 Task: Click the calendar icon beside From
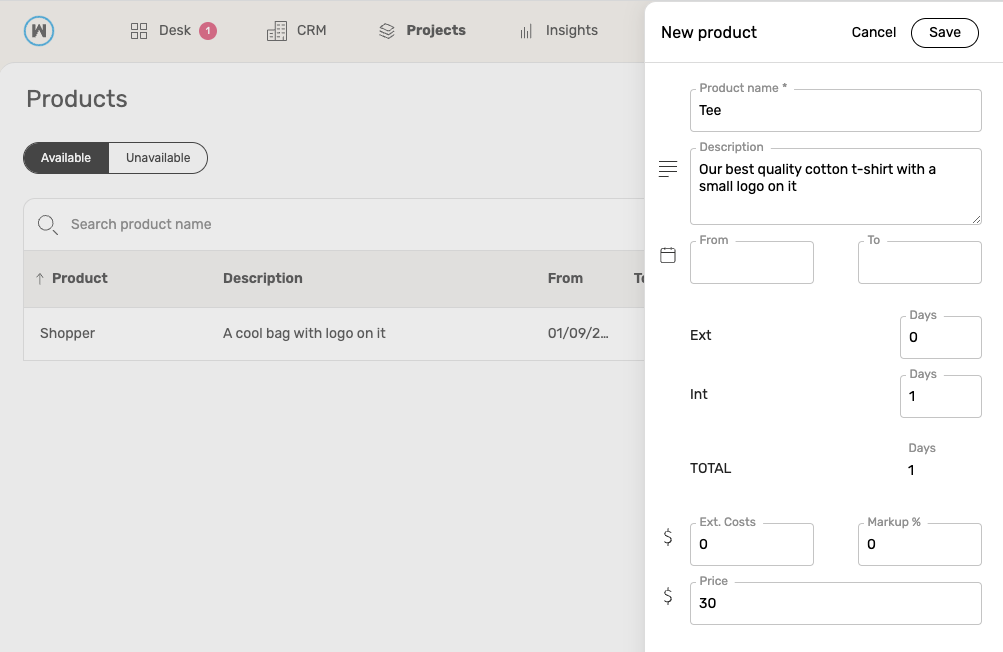click(668, 255)
